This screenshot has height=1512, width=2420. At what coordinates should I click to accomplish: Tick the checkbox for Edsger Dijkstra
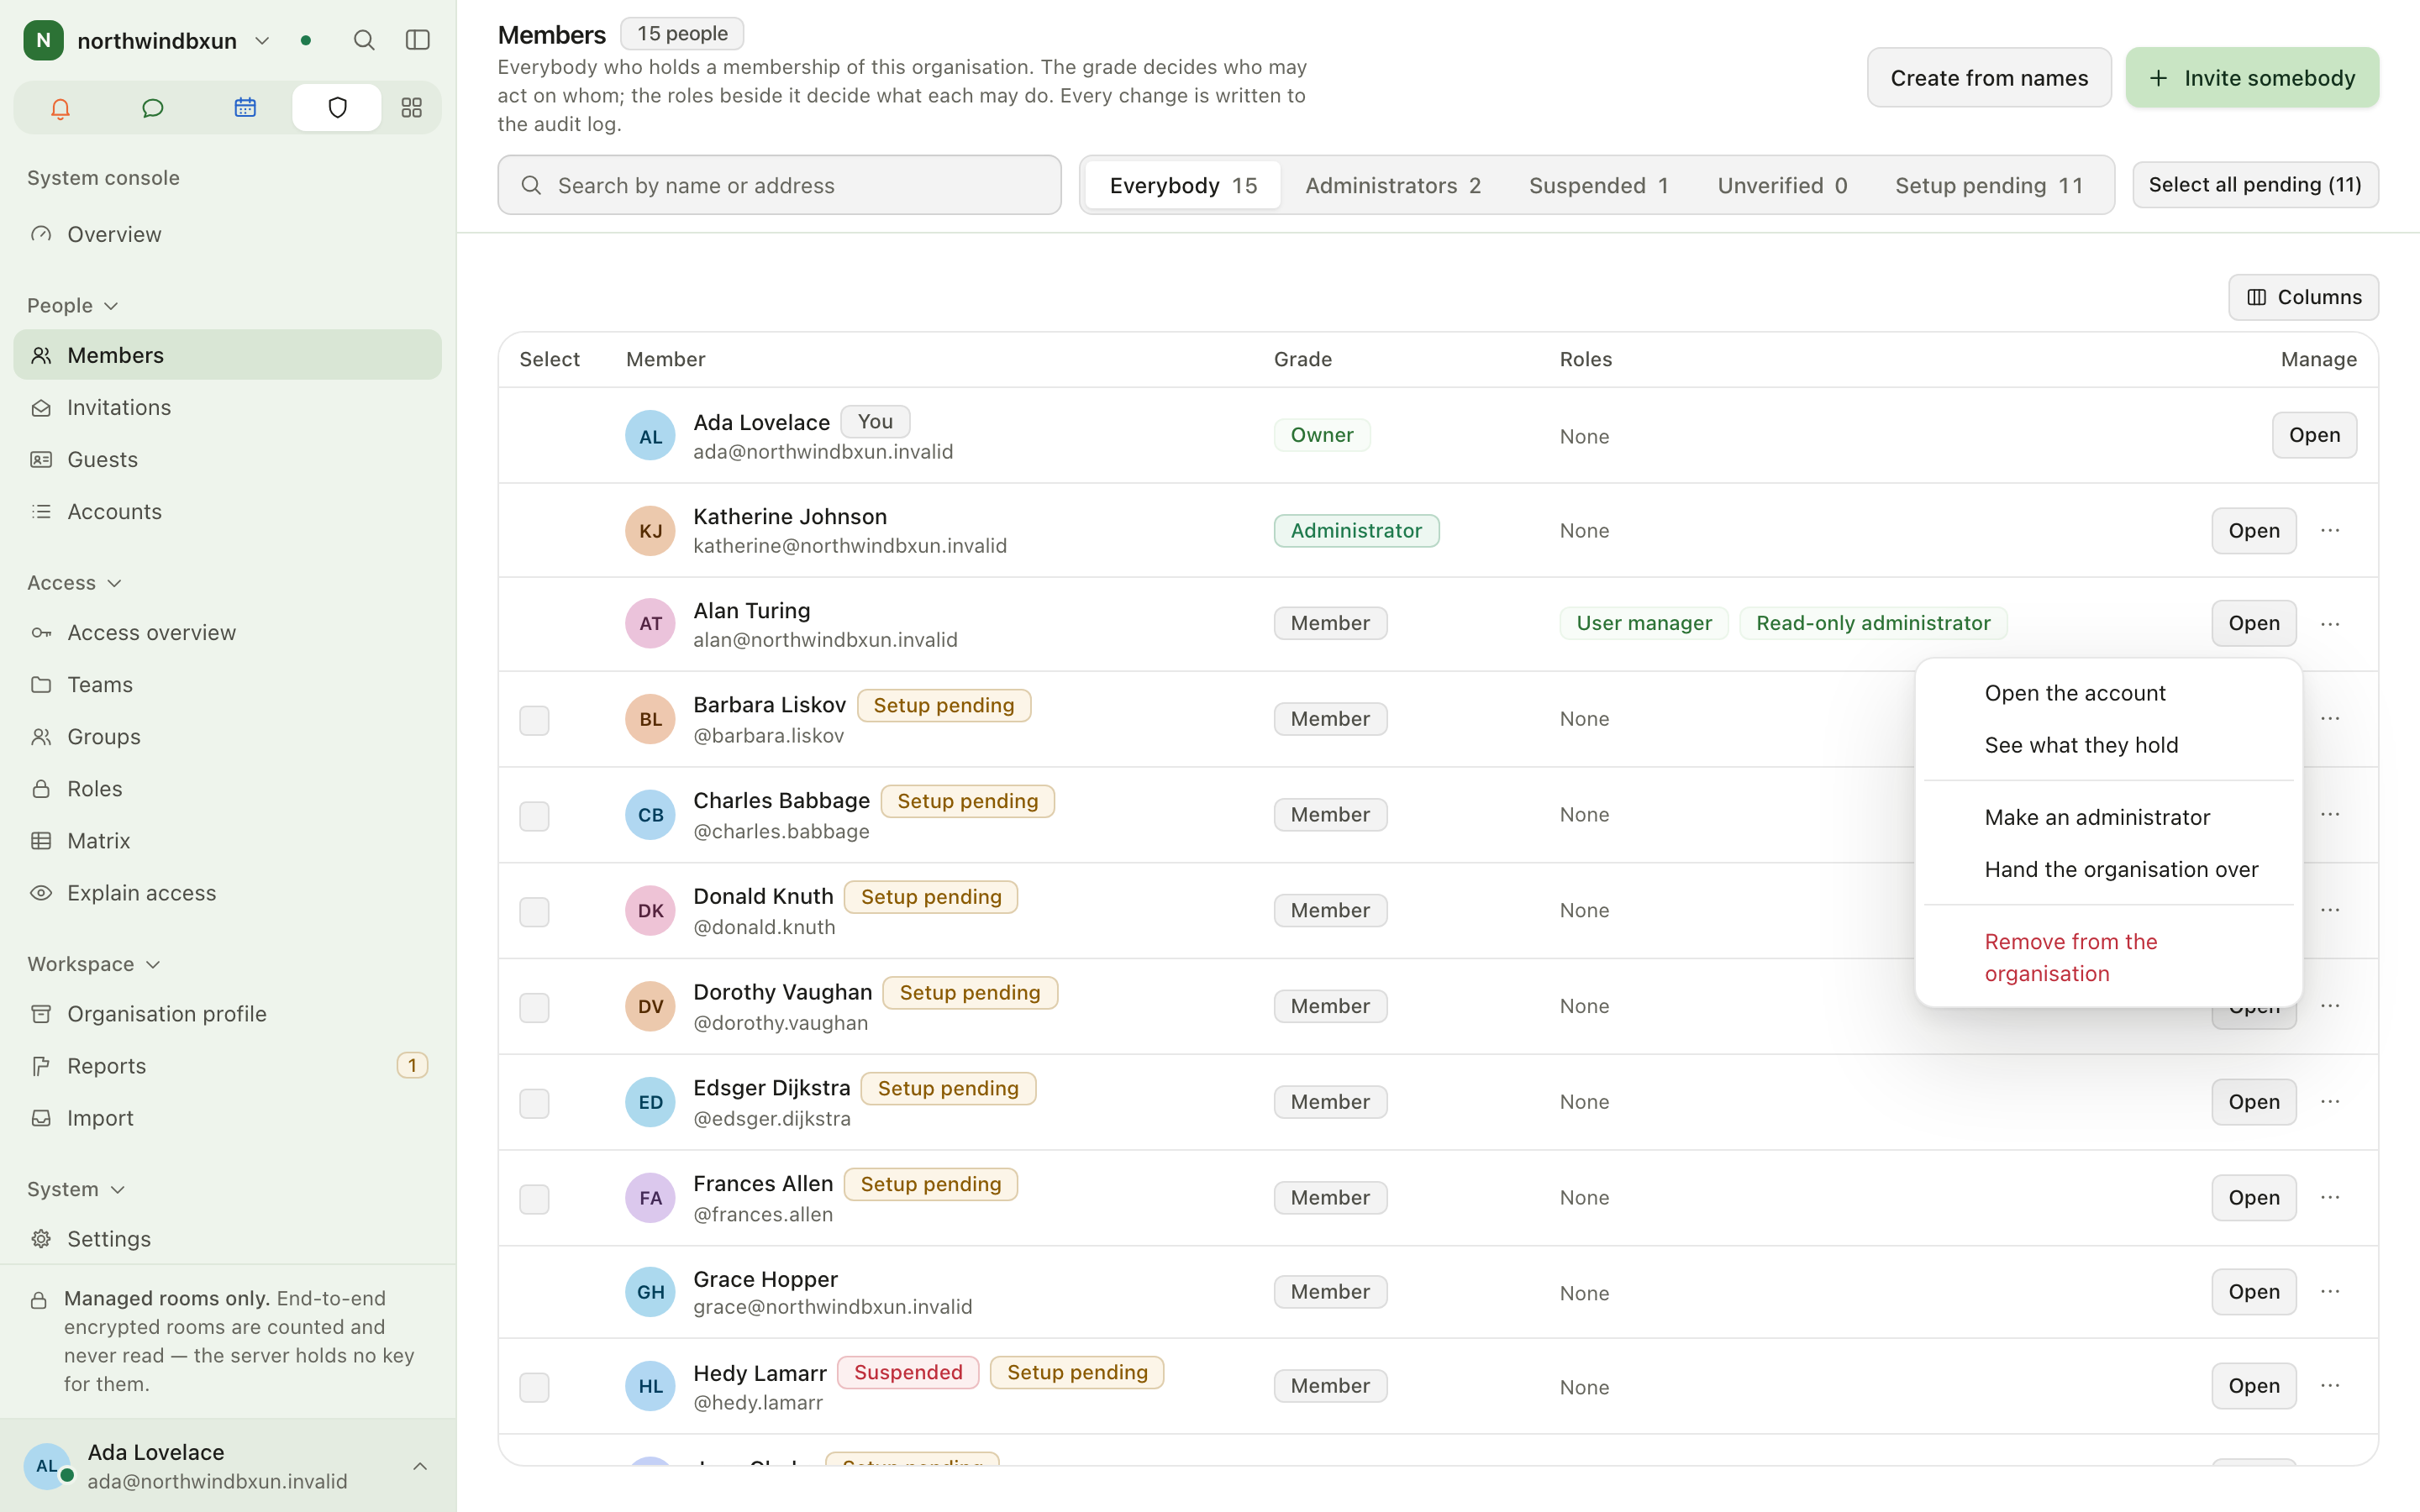[x=534, y=1103]
